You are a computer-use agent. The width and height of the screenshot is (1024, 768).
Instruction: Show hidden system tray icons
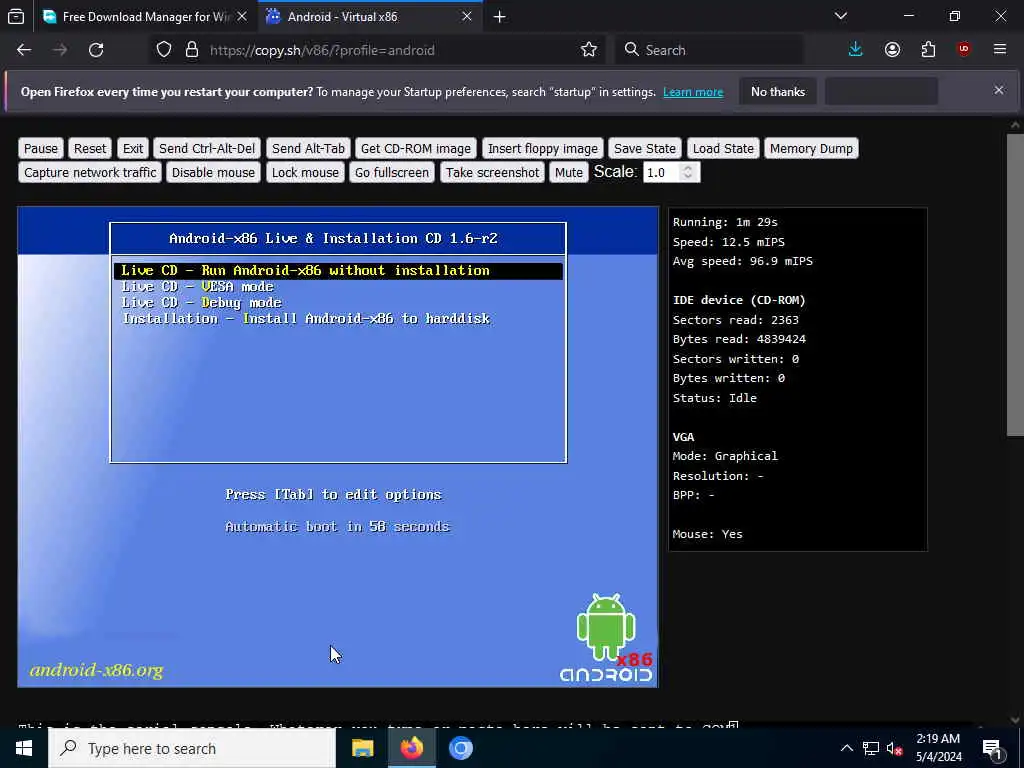(x=846, y=748)
